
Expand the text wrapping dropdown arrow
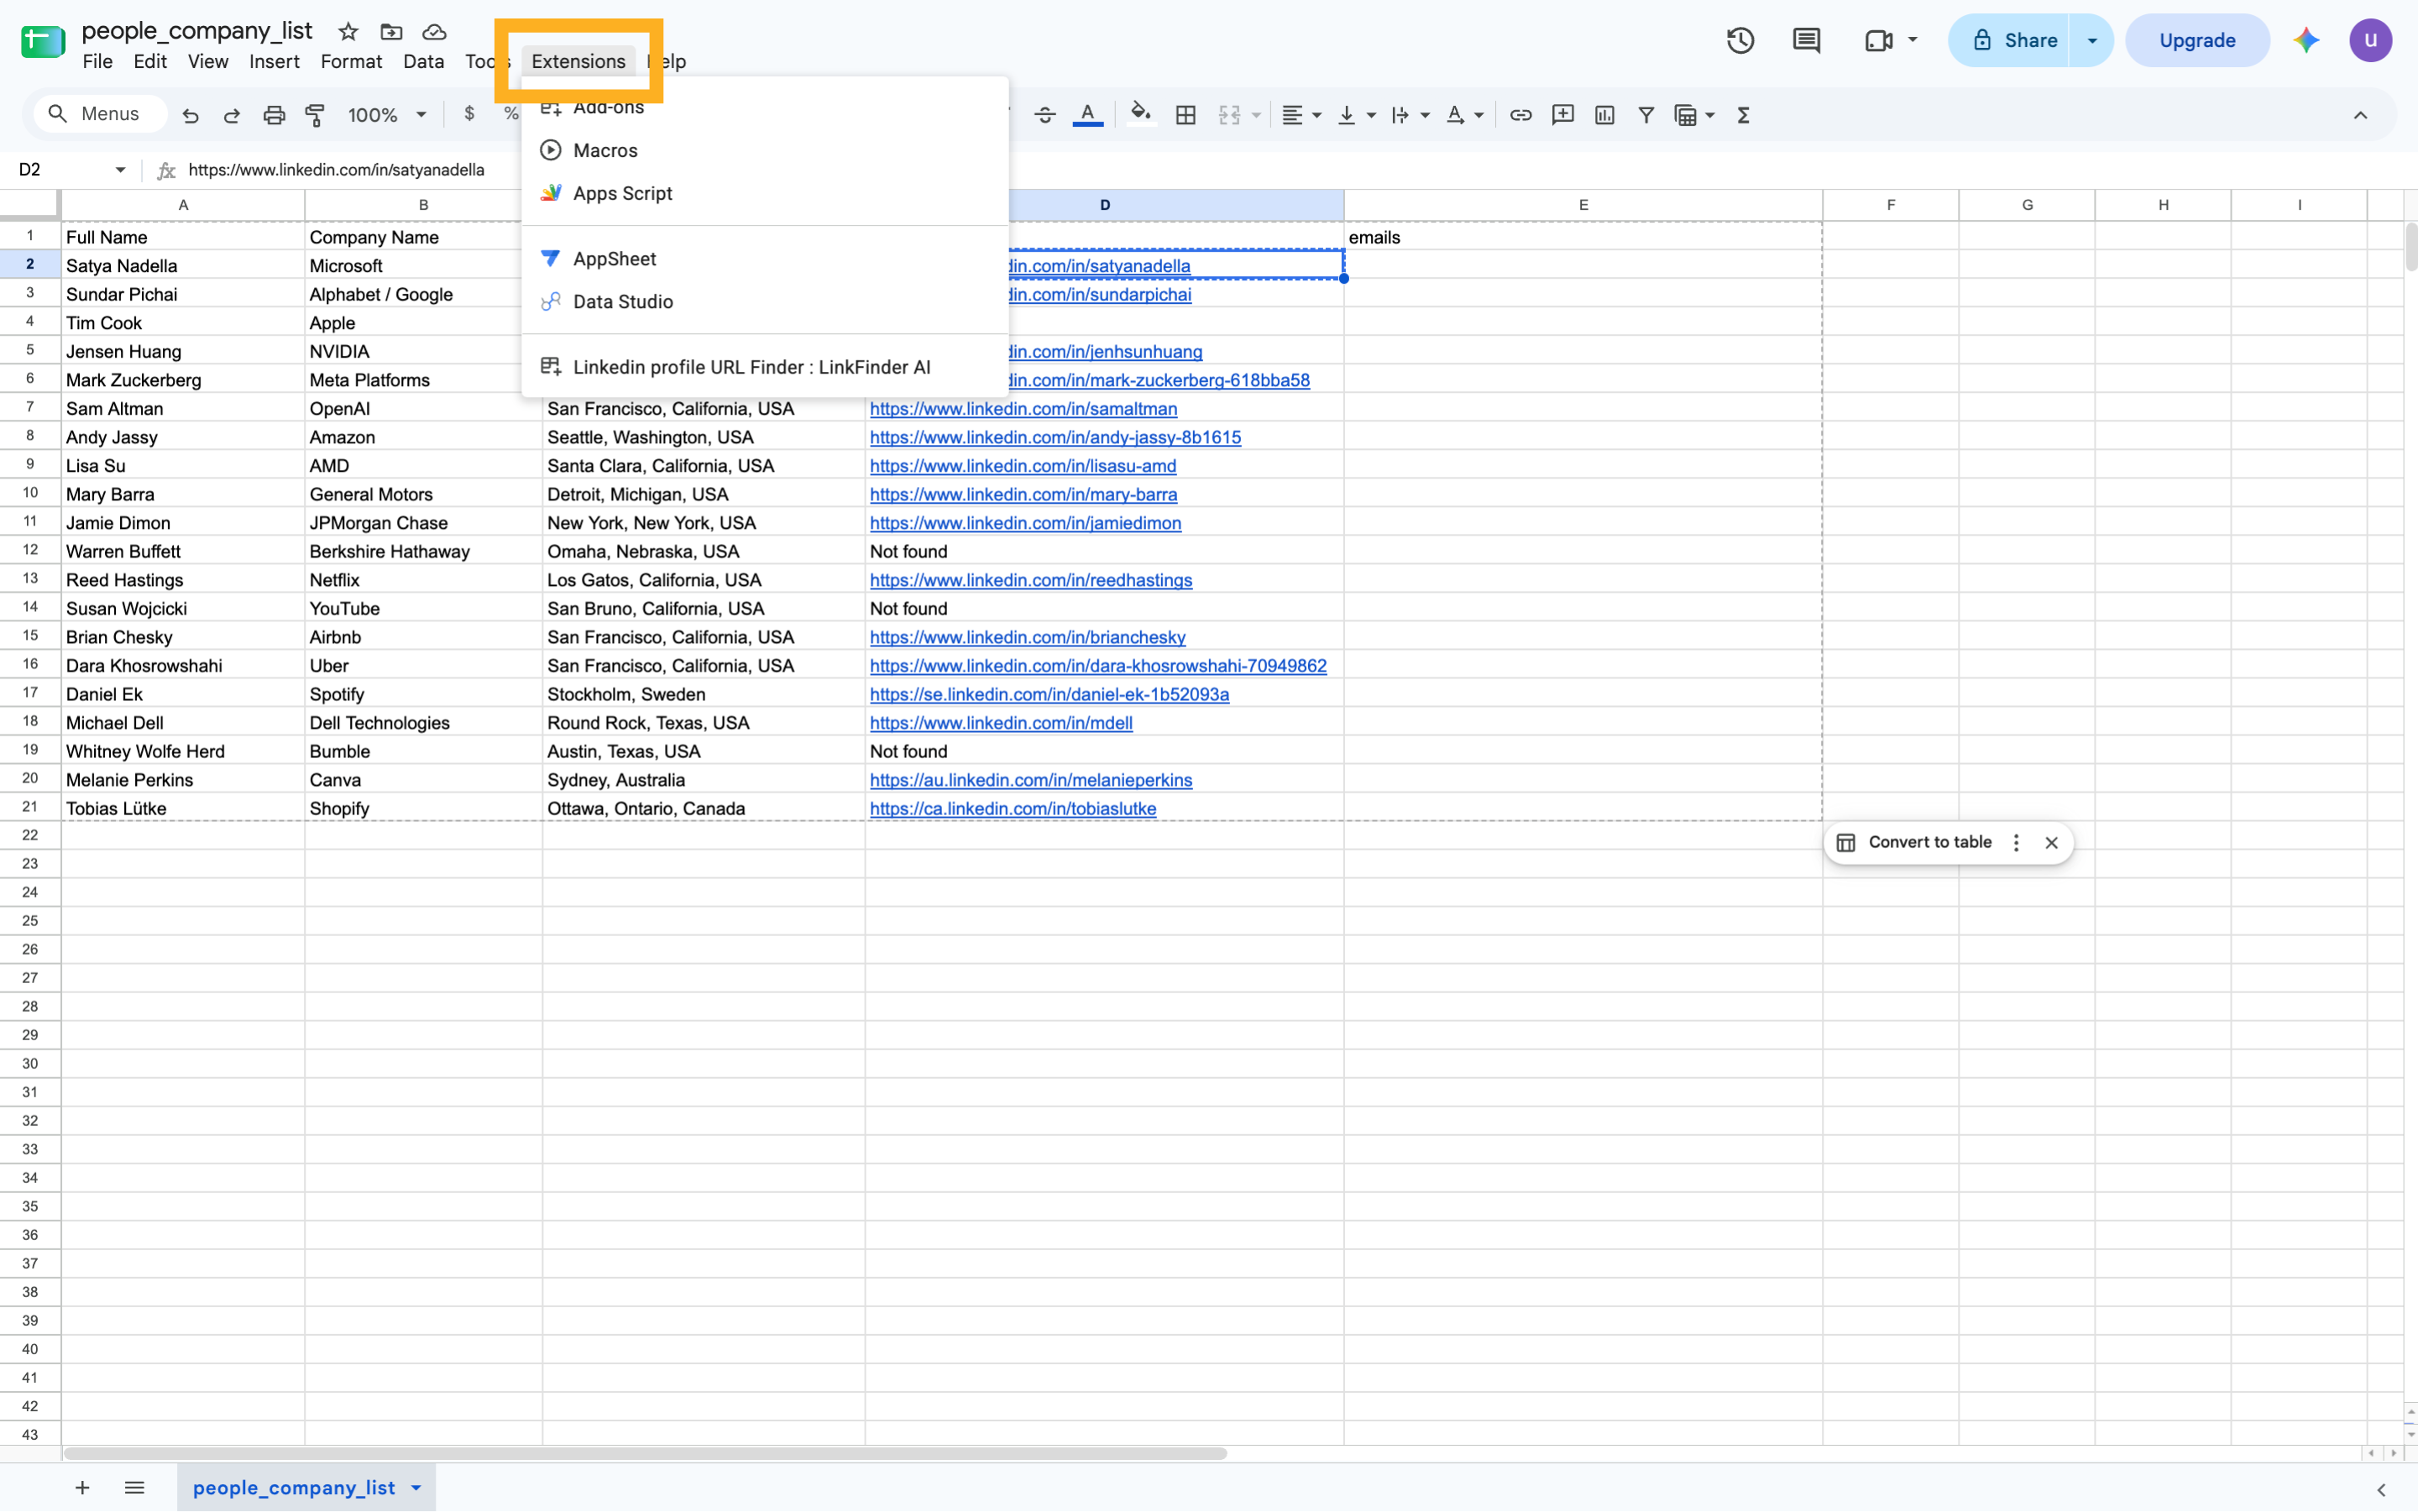(1425, 115)
